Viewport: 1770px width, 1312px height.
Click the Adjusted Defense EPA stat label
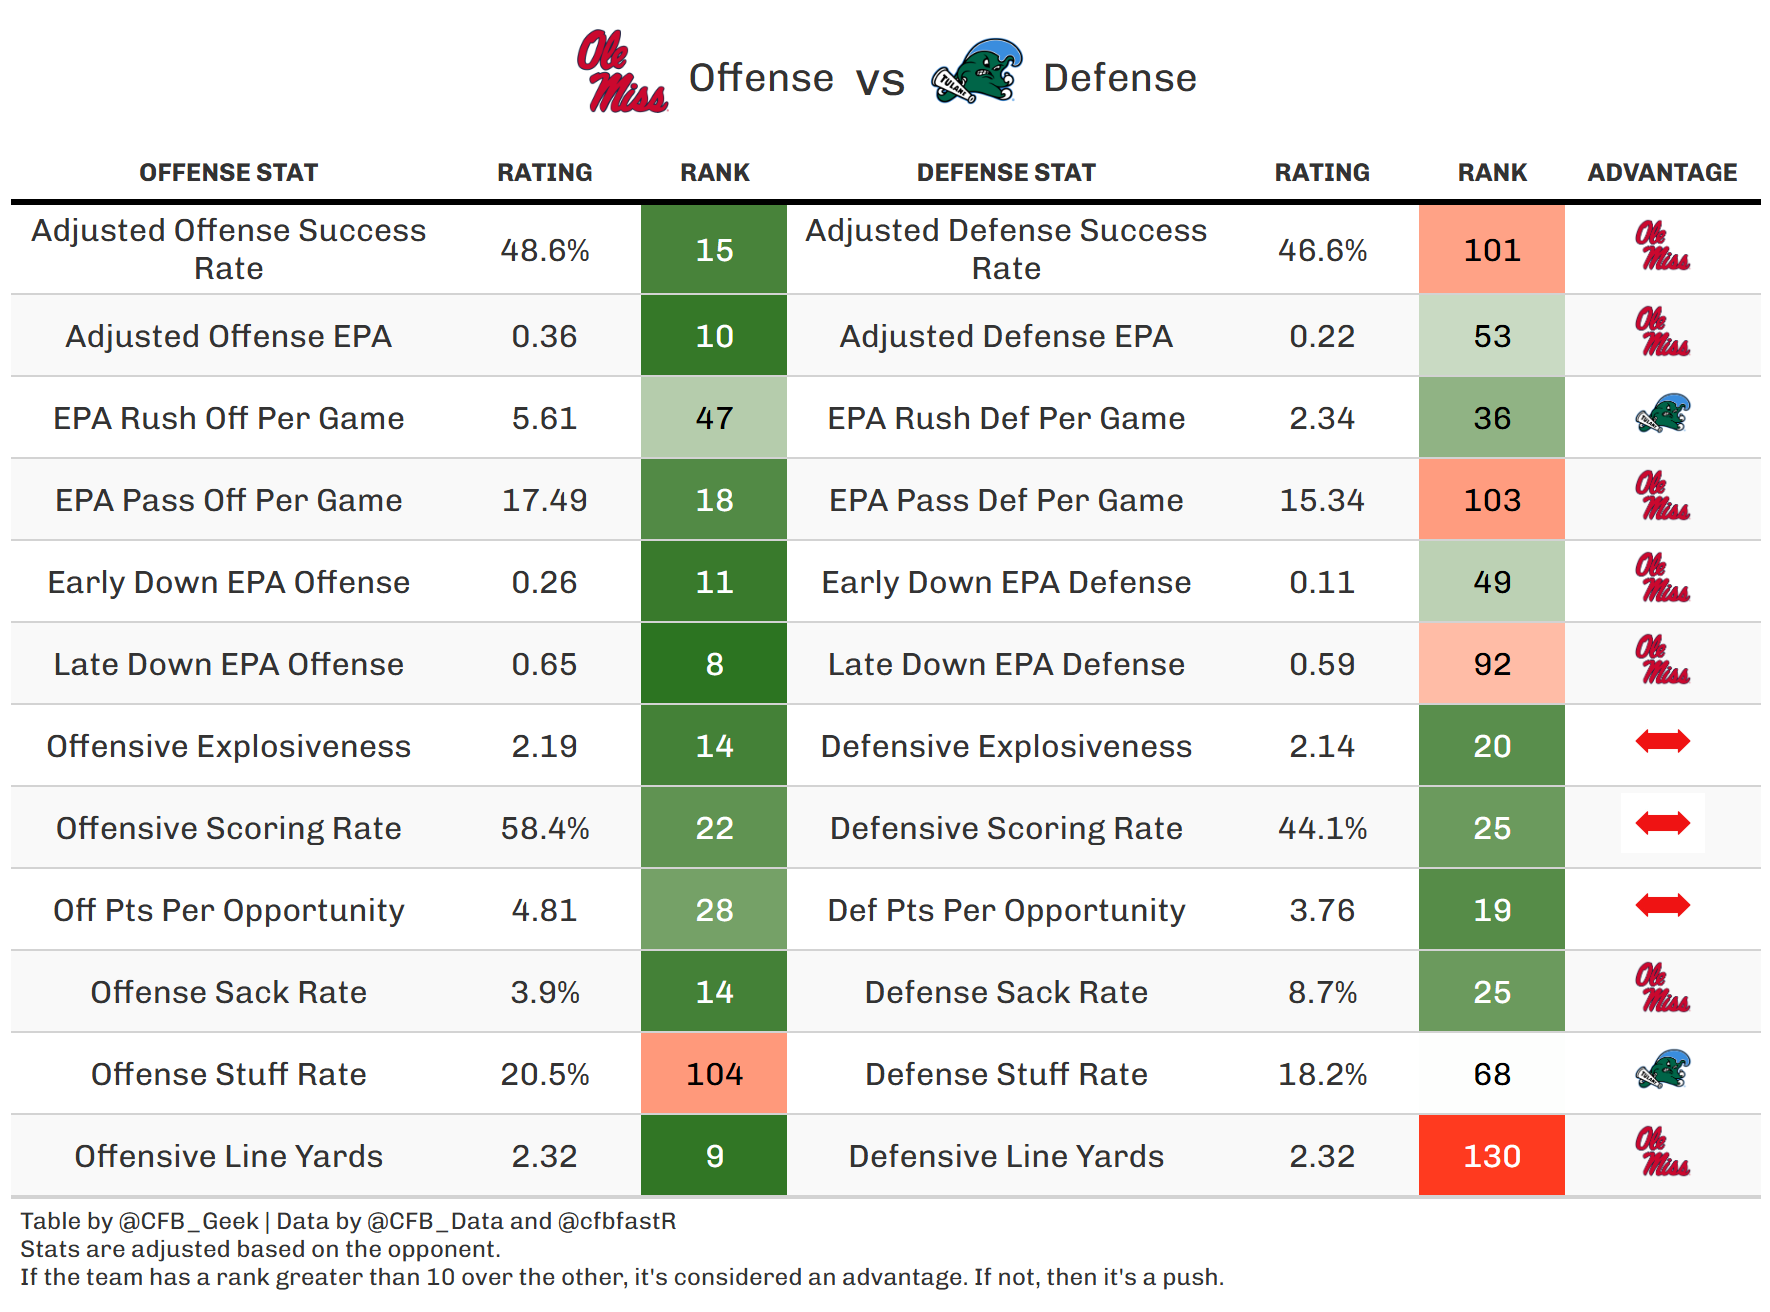(x=1006, y=337)
